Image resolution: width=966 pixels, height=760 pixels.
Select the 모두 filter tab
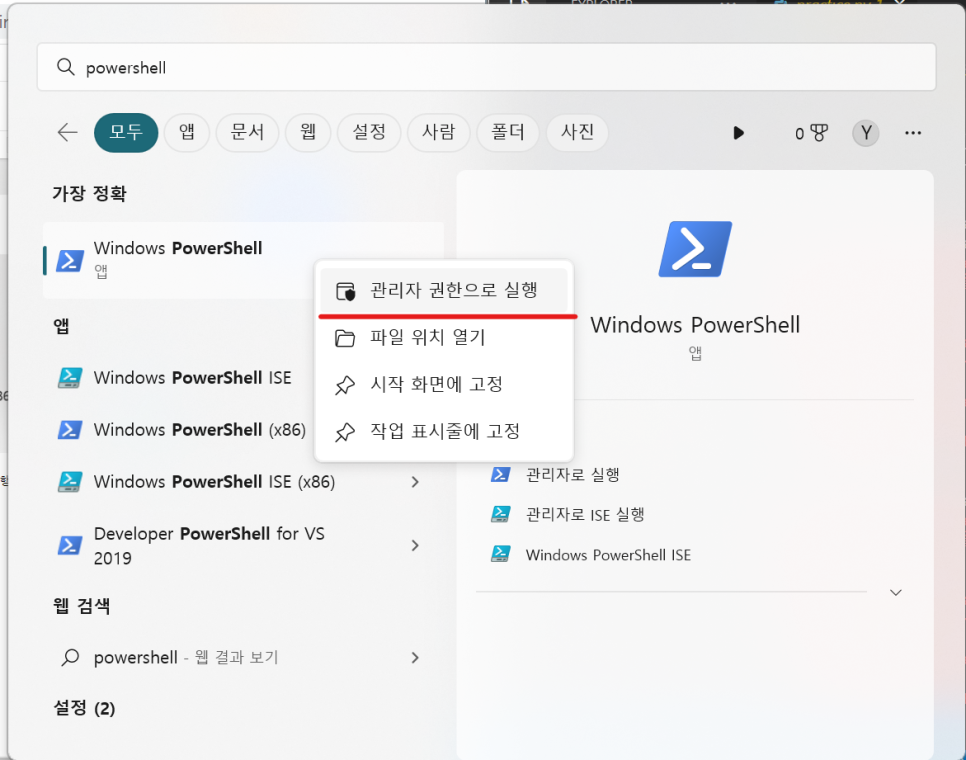[x=126, y=132]
